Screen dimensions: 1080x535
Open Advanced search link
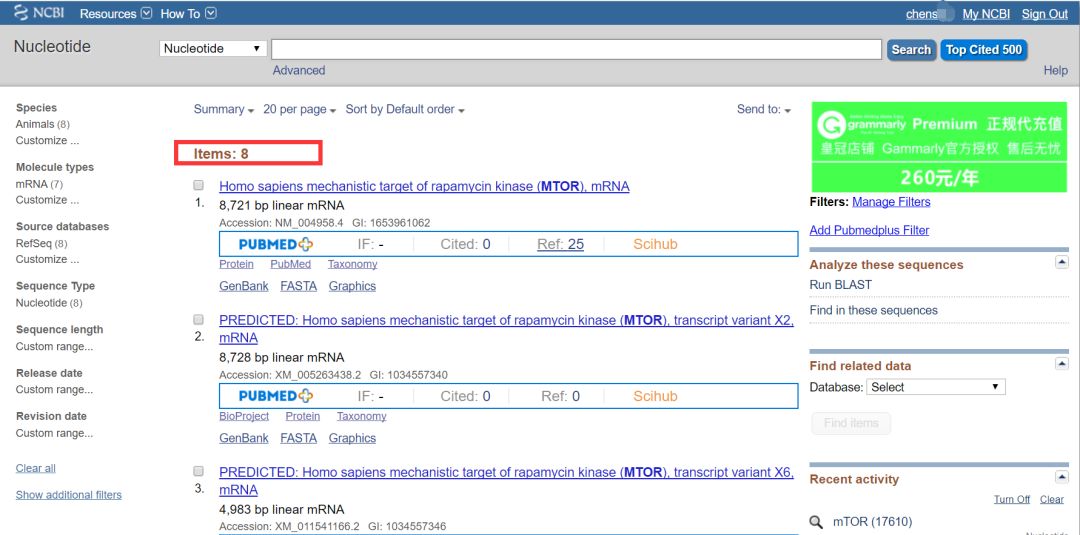[298, 70]
